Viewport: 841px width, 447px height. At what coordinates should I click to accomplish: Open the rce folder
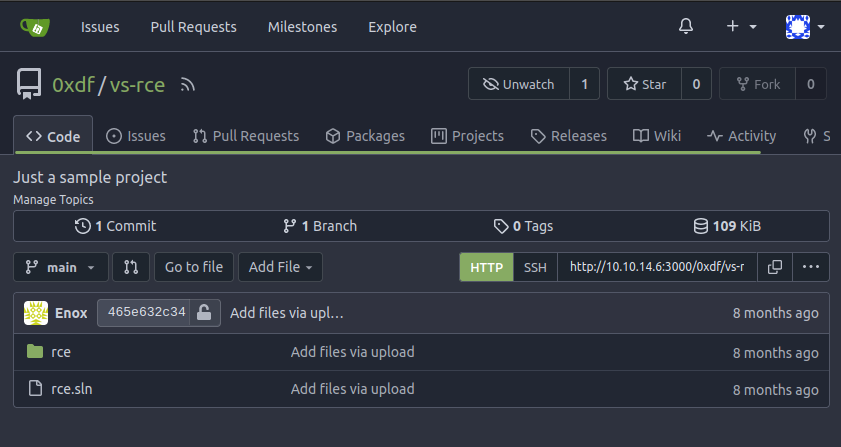(61, 352)
